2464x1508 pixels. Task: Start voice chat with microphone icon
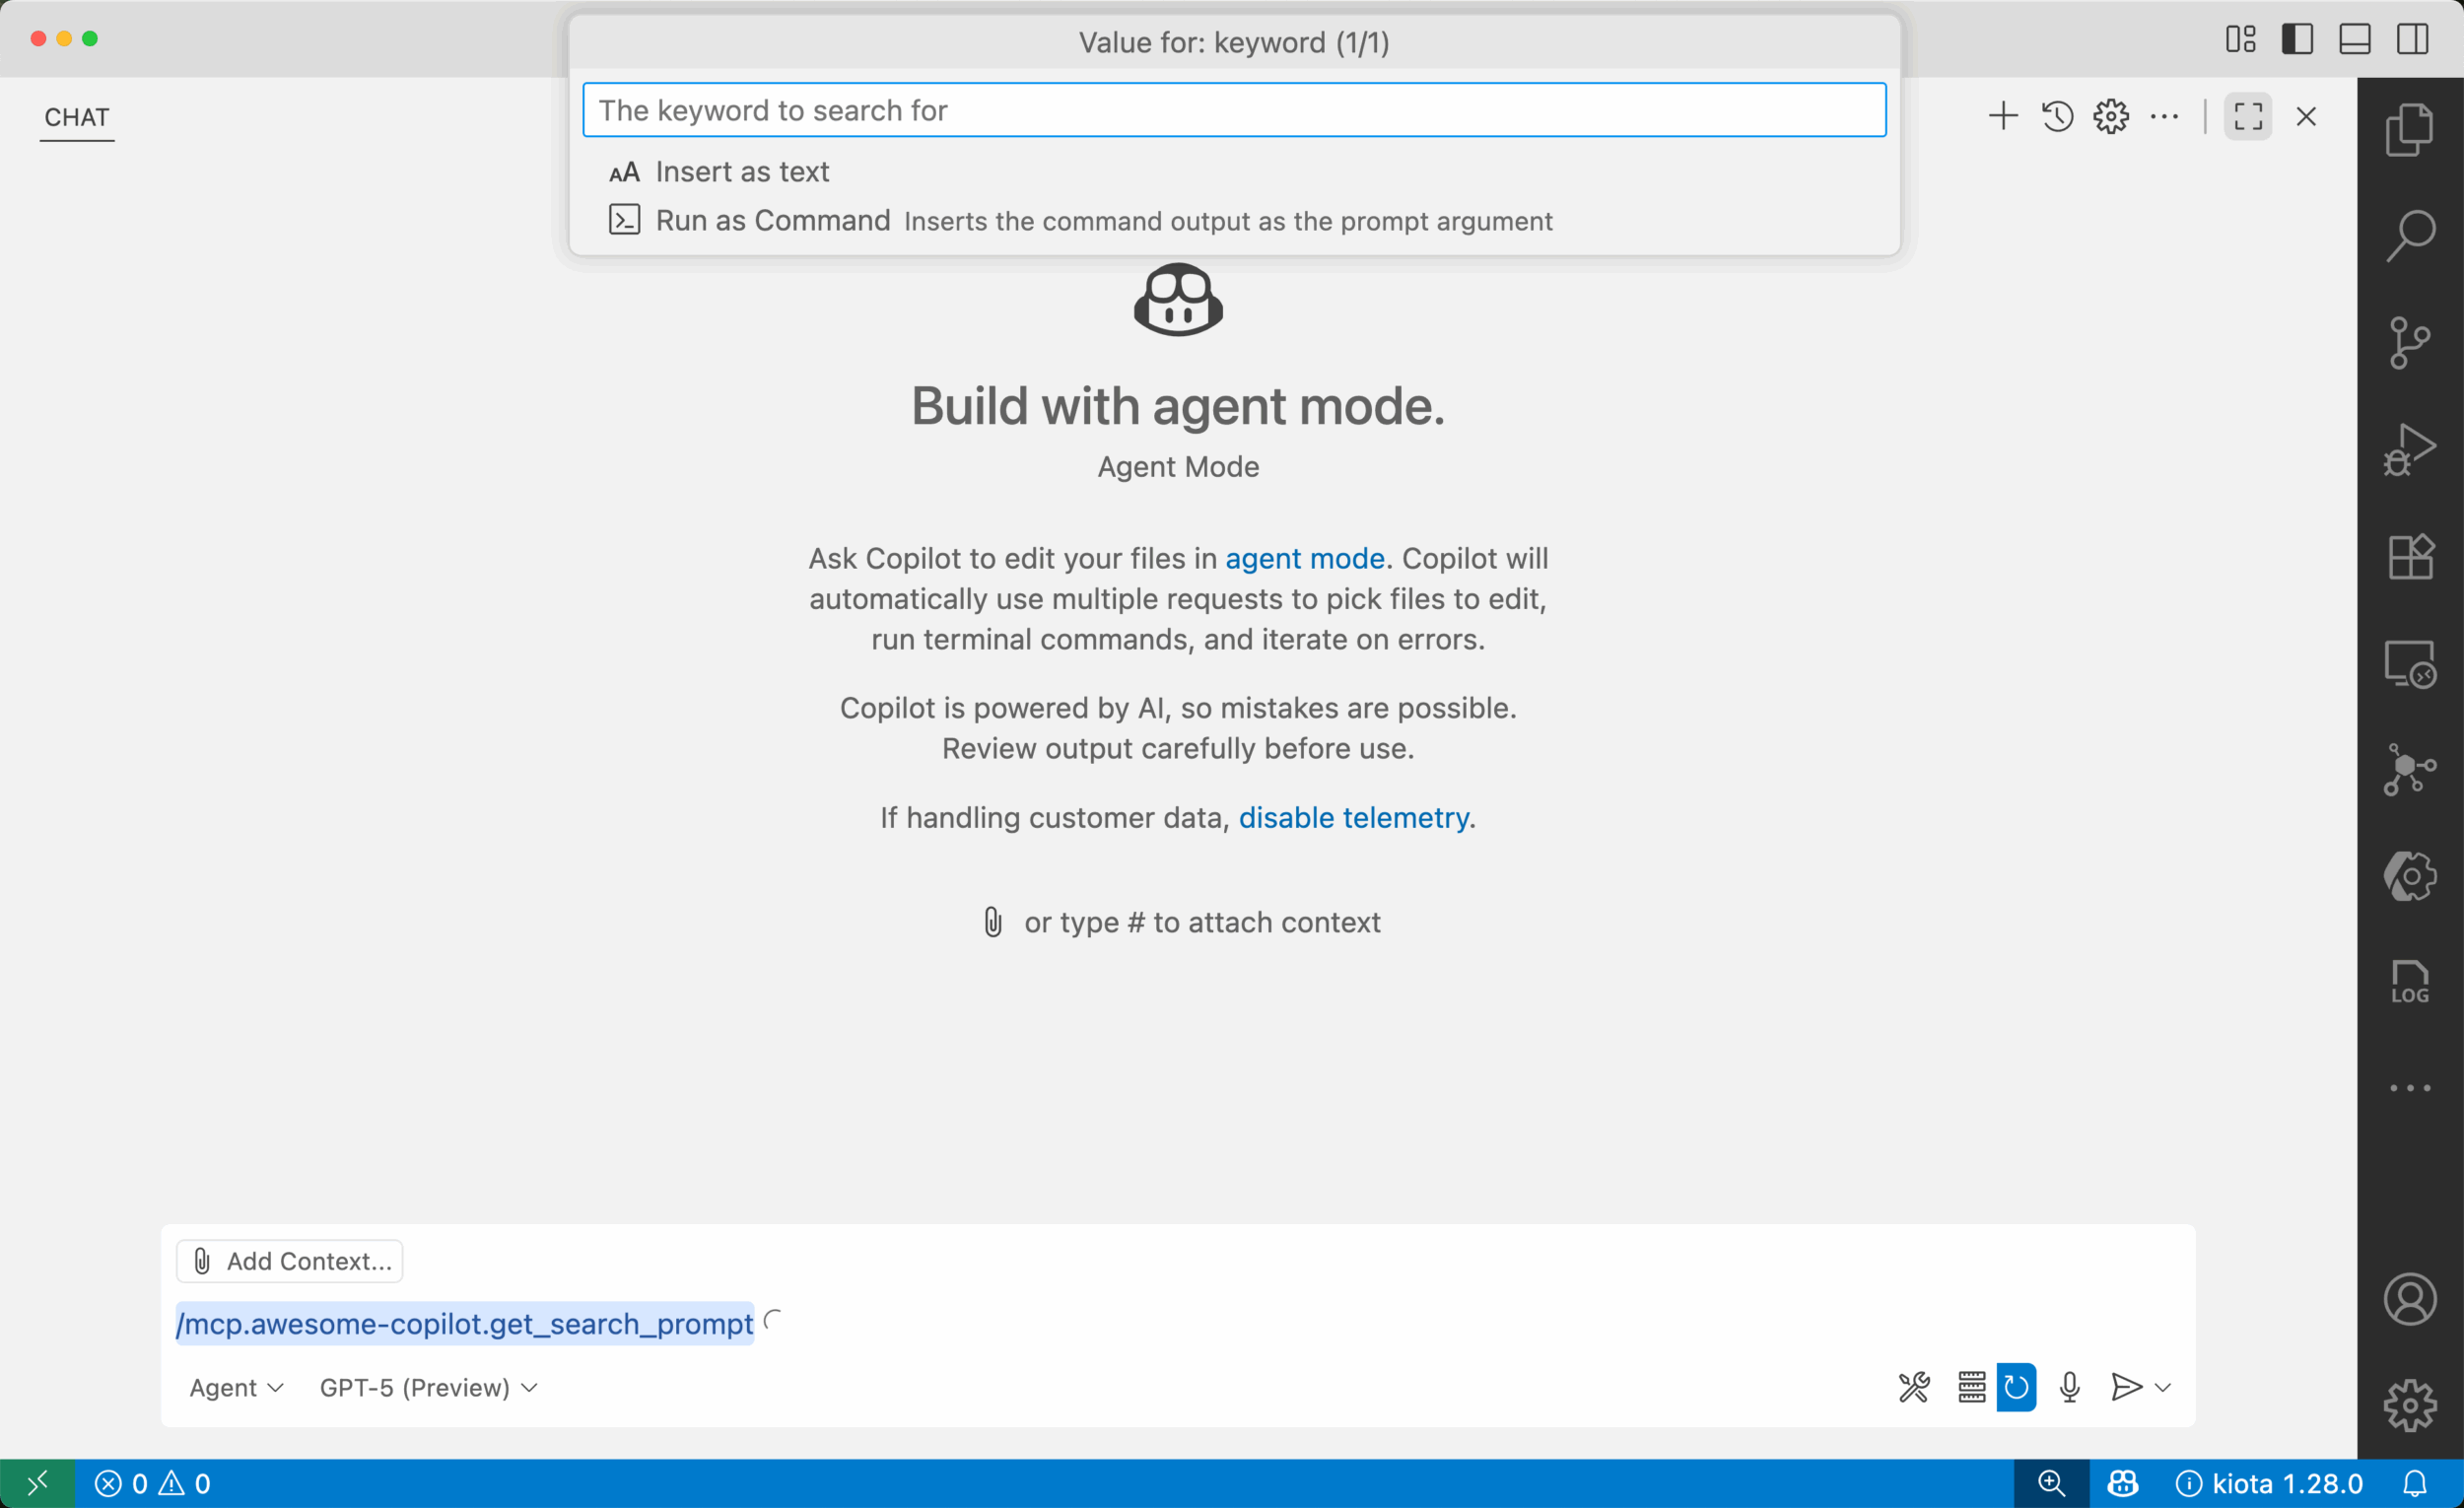(2069, 1387)
